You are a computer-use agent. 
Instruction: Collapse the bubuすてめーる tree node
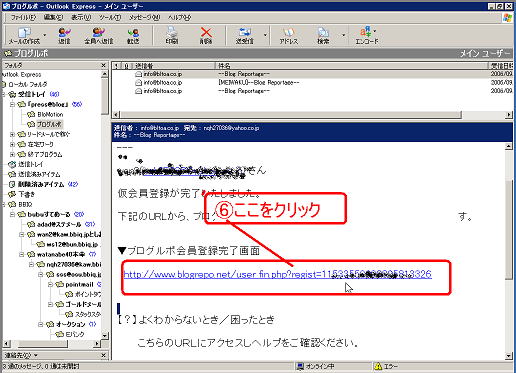pos(12,214)
